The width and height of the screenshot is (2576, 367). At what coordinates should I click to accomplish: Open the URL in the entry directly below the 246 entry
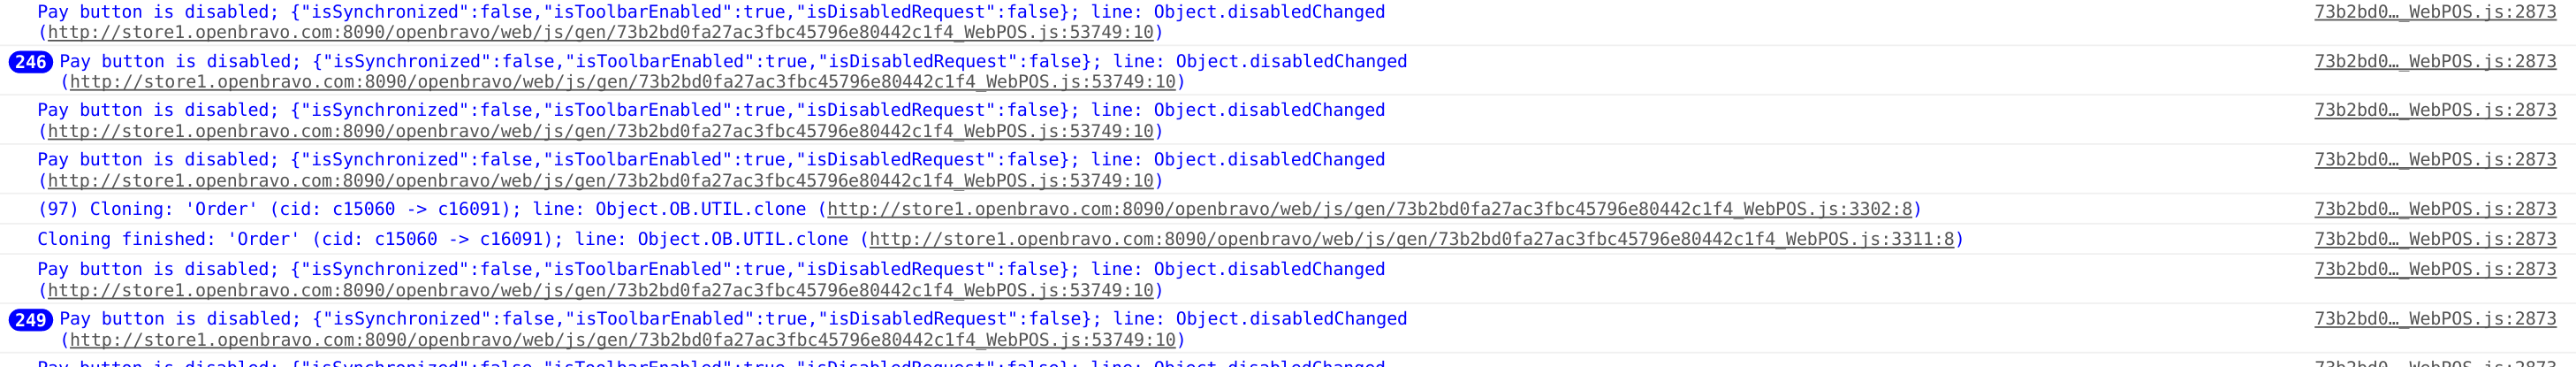(x=600, y=131)
